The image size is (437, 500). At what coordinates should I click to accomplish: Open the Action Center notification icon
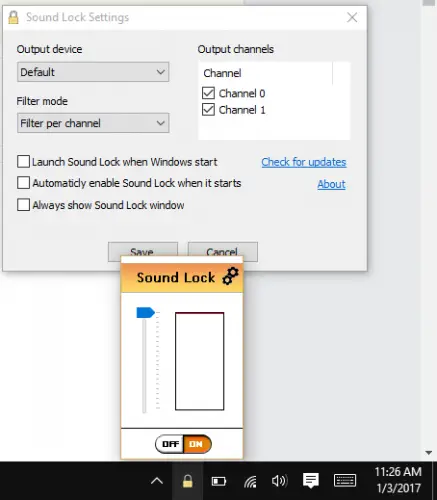pos(311,481)
